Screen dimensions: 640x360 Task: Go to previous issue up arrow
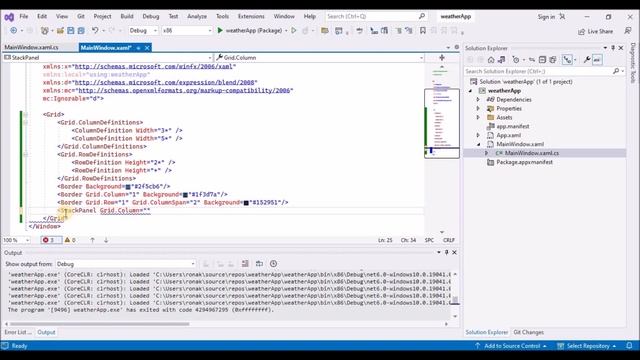[92, 240]
